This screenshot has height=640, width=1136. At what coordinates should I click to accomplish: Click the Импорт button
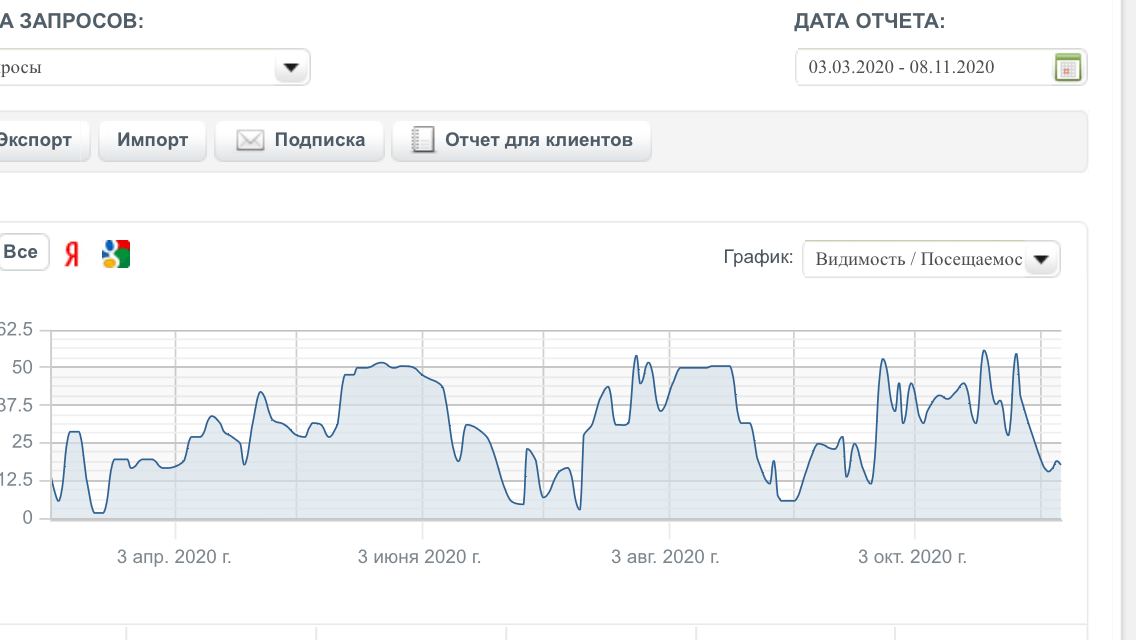(152, 140)
